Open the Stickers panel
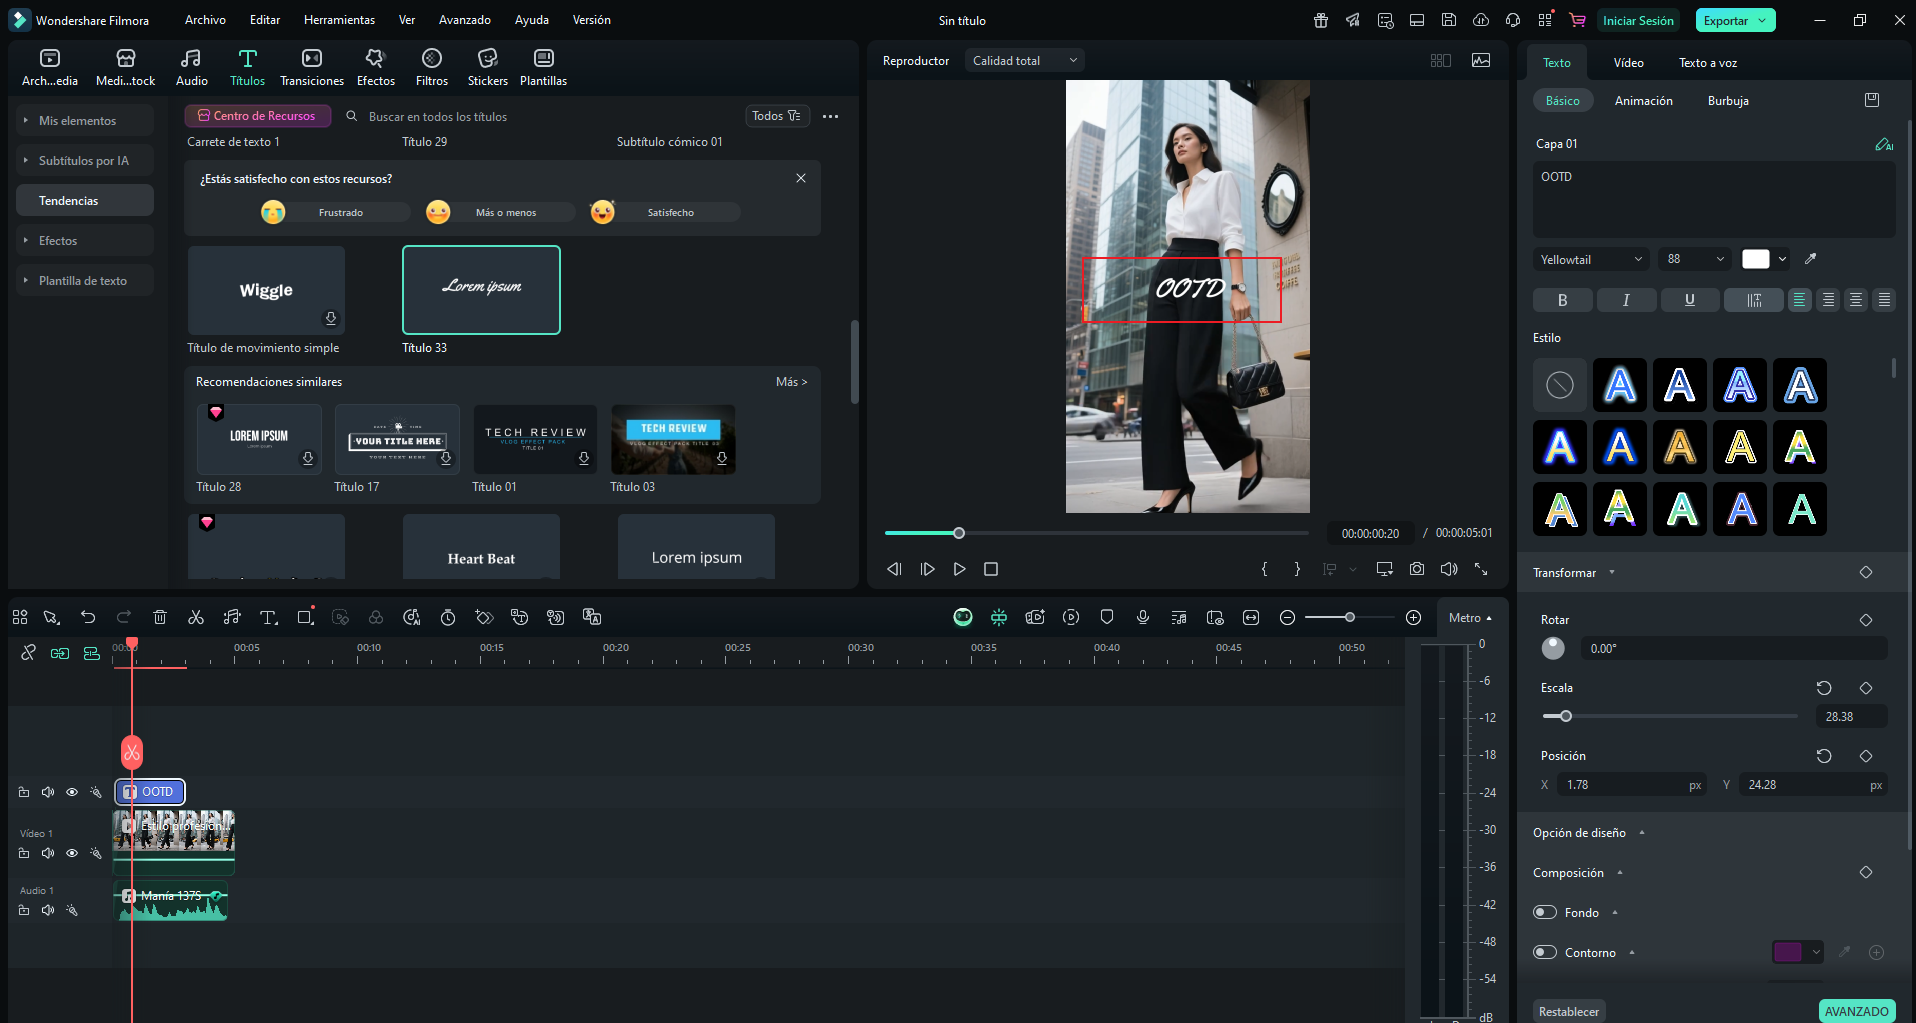This screenshot has width=1916, height=1023. tap(487, 67)
